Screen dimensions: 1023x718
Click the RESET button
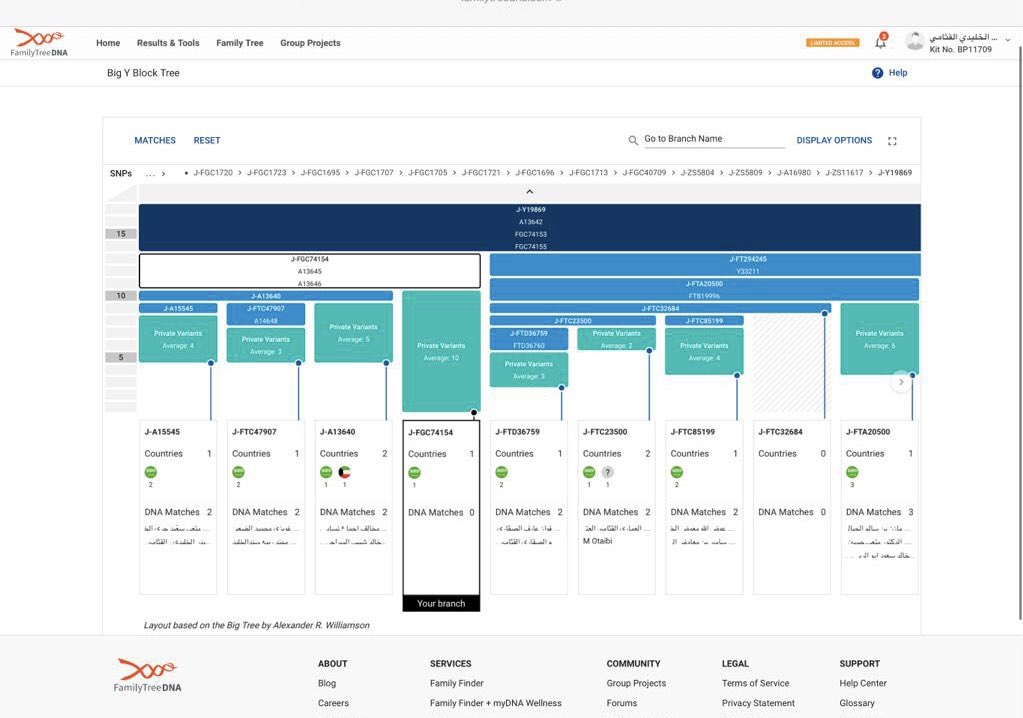[207, 140]
